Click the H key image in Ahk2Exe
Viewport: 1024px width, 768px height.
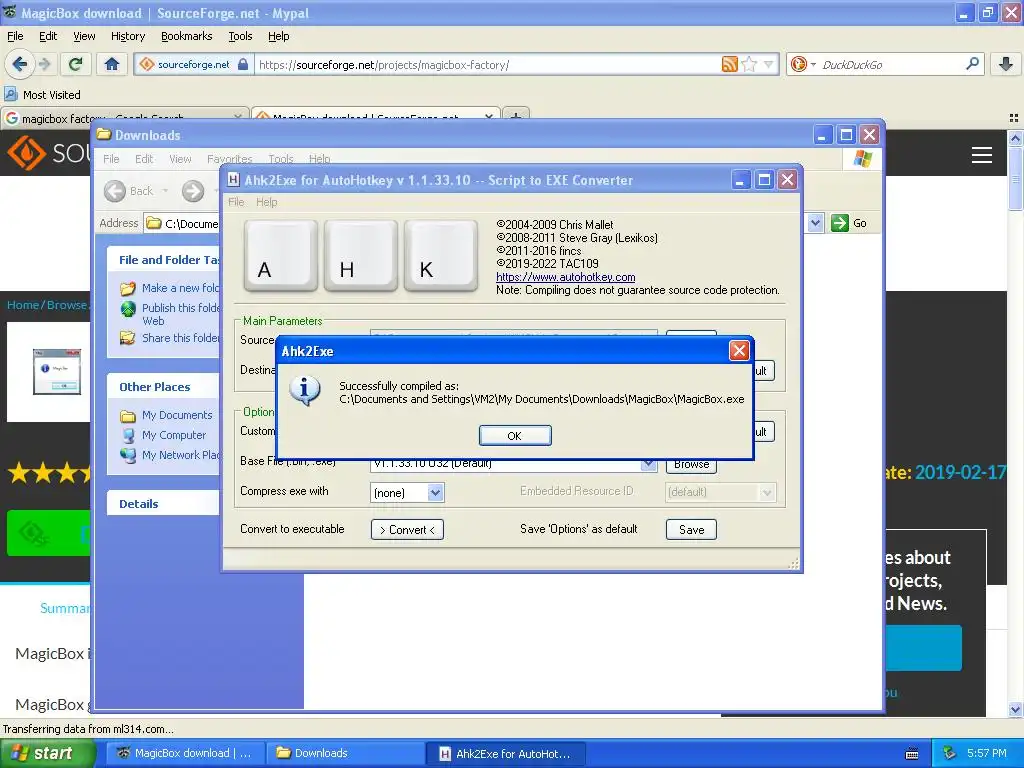(360, 255)
